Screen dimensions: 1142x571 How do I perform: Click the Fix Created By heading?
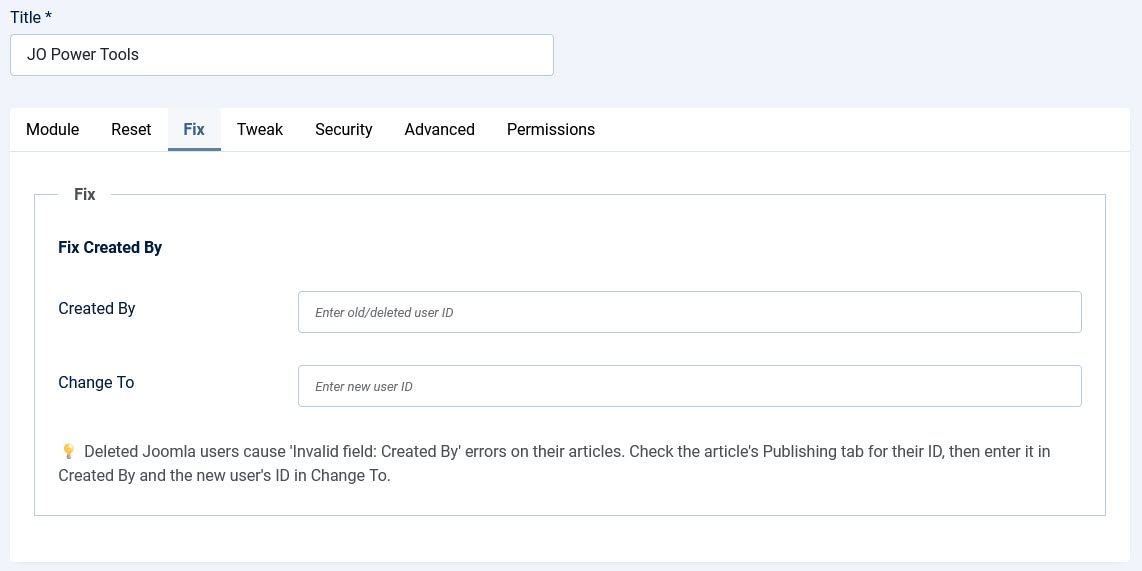coord(110,248)
